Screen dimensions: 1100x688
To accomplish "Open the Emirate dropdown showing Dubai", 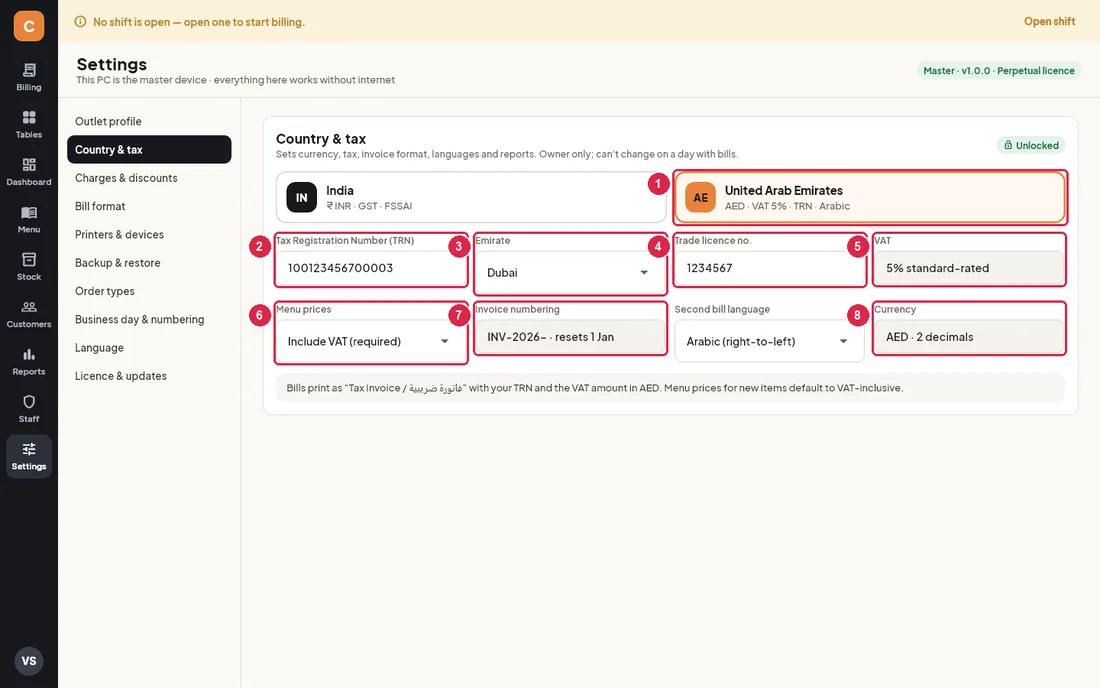I will click(x=570, y=272).
